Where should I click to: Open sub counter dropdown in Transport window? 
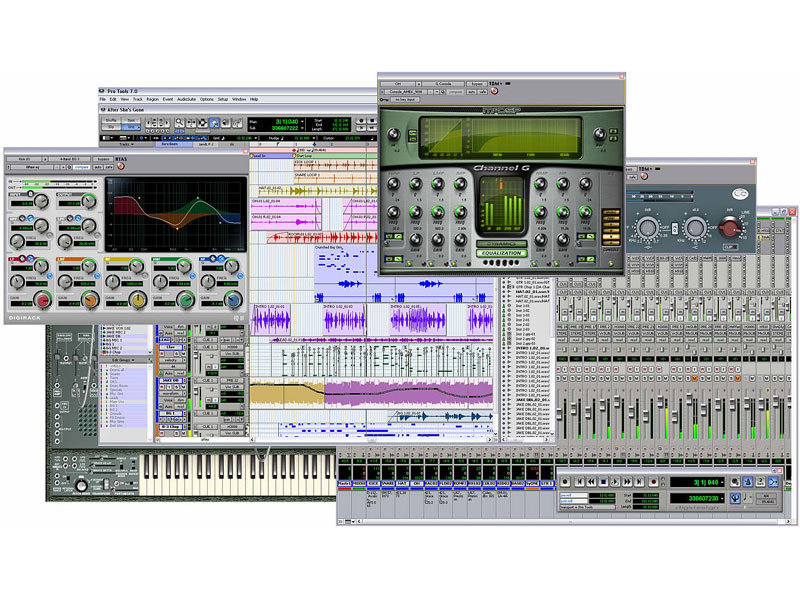(x=722, y=498)
